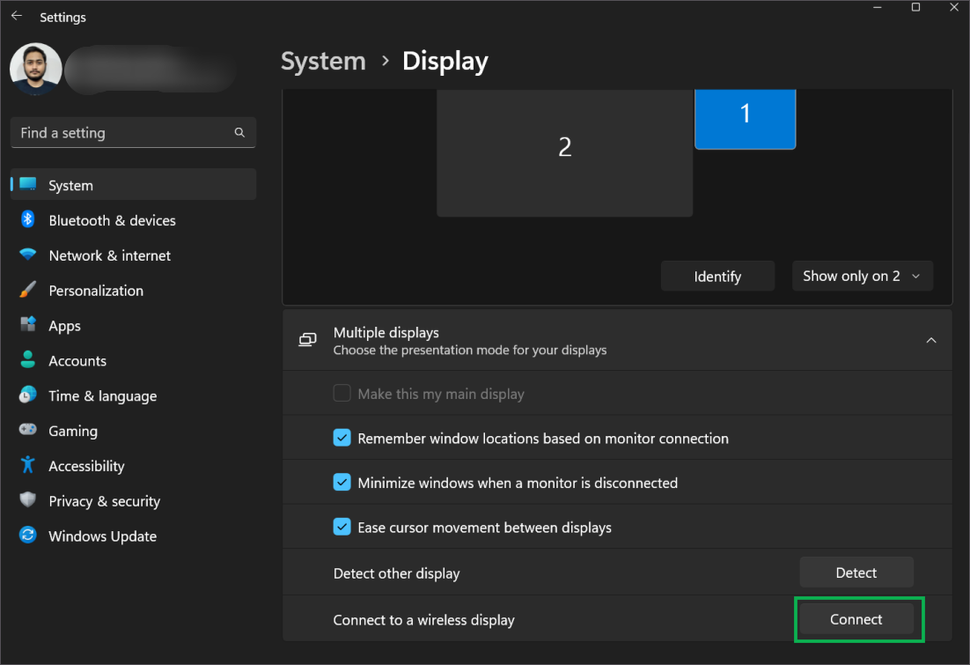Screen dimensions: 970x665
Task: Select Time & language in the sidebar
Action: click(x=26, y=396)
